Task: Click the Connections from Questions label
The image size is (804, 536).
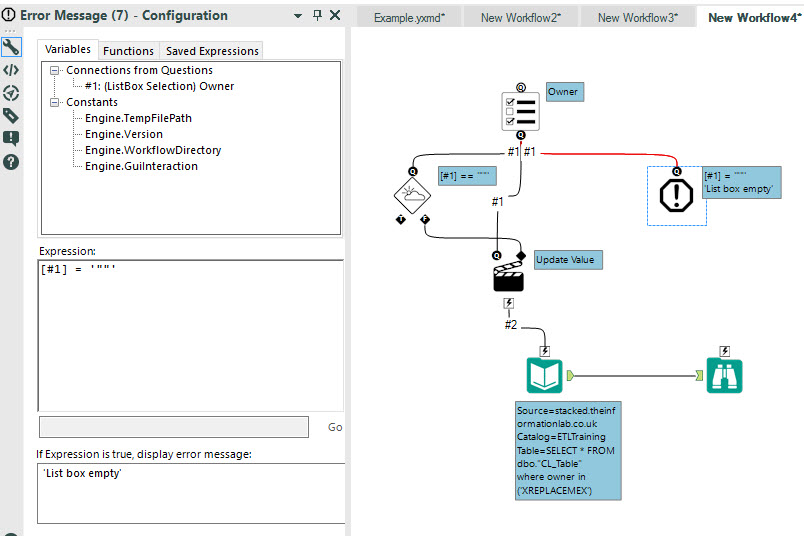Action: point(139,70)
